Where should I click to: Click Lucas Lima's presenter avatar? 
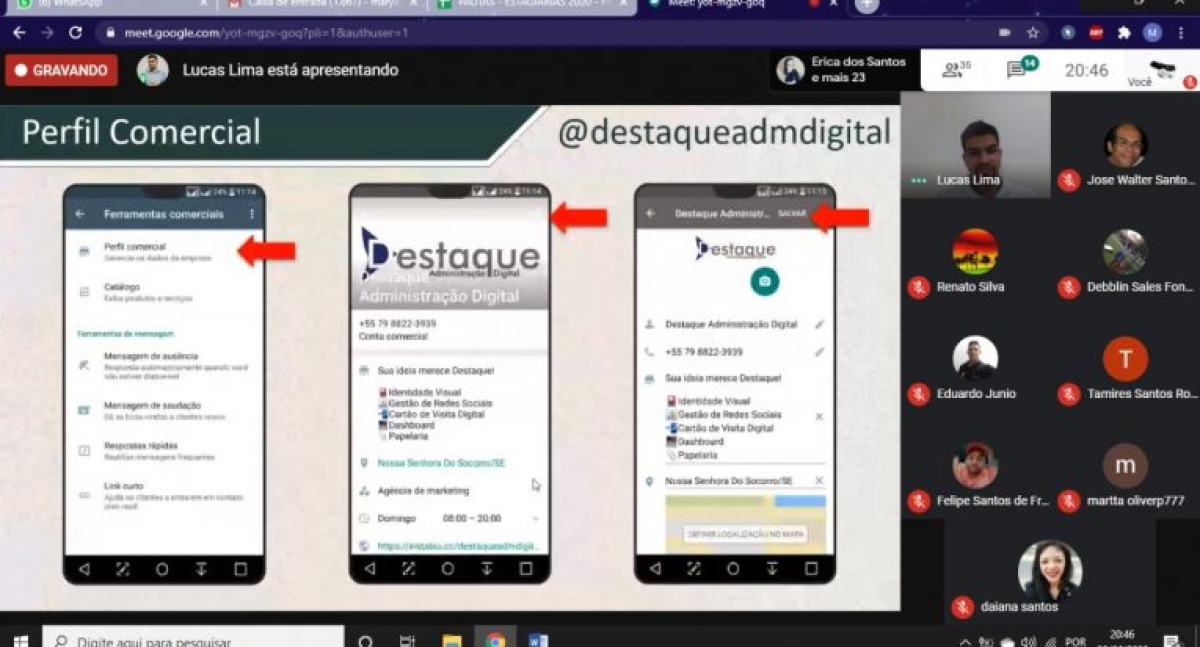pyautogui.click(x=153, y=70)
